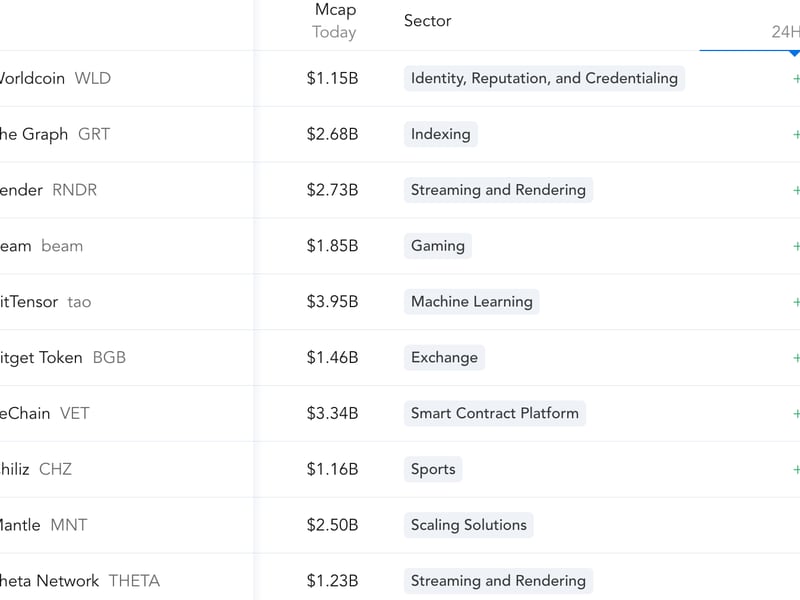Screen dimensions: 800x600
Task: Open the Theta Network THETA link
Action: click(x=78, y=581)
